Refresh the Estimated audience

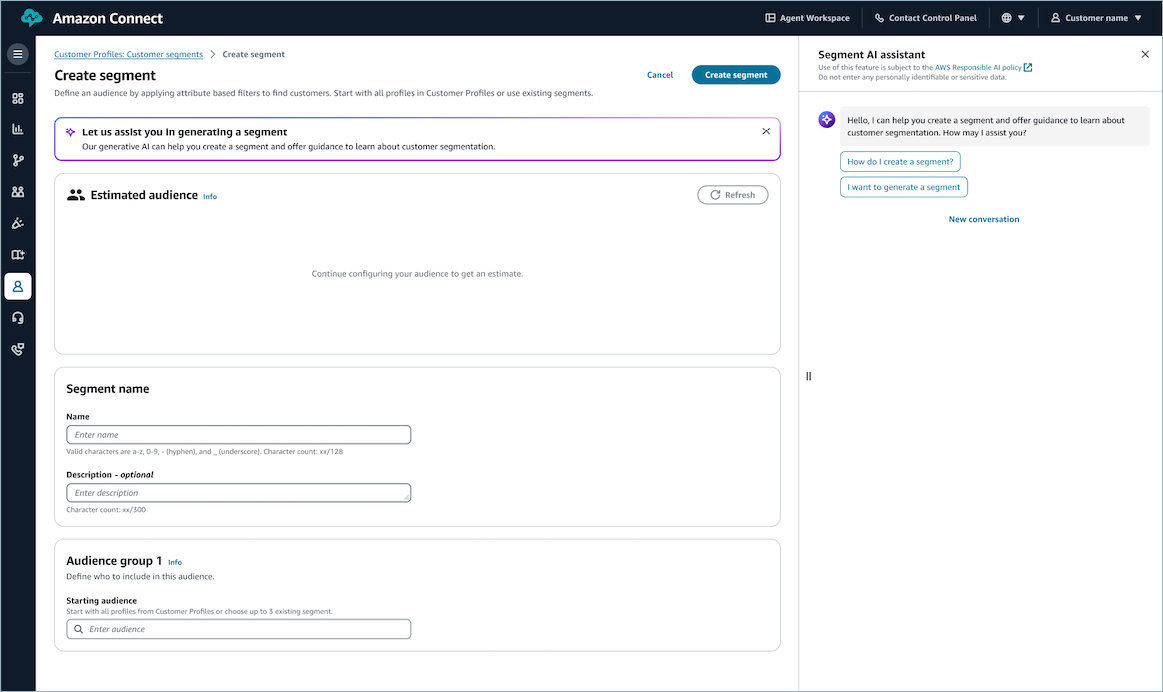tap(733, 194)
